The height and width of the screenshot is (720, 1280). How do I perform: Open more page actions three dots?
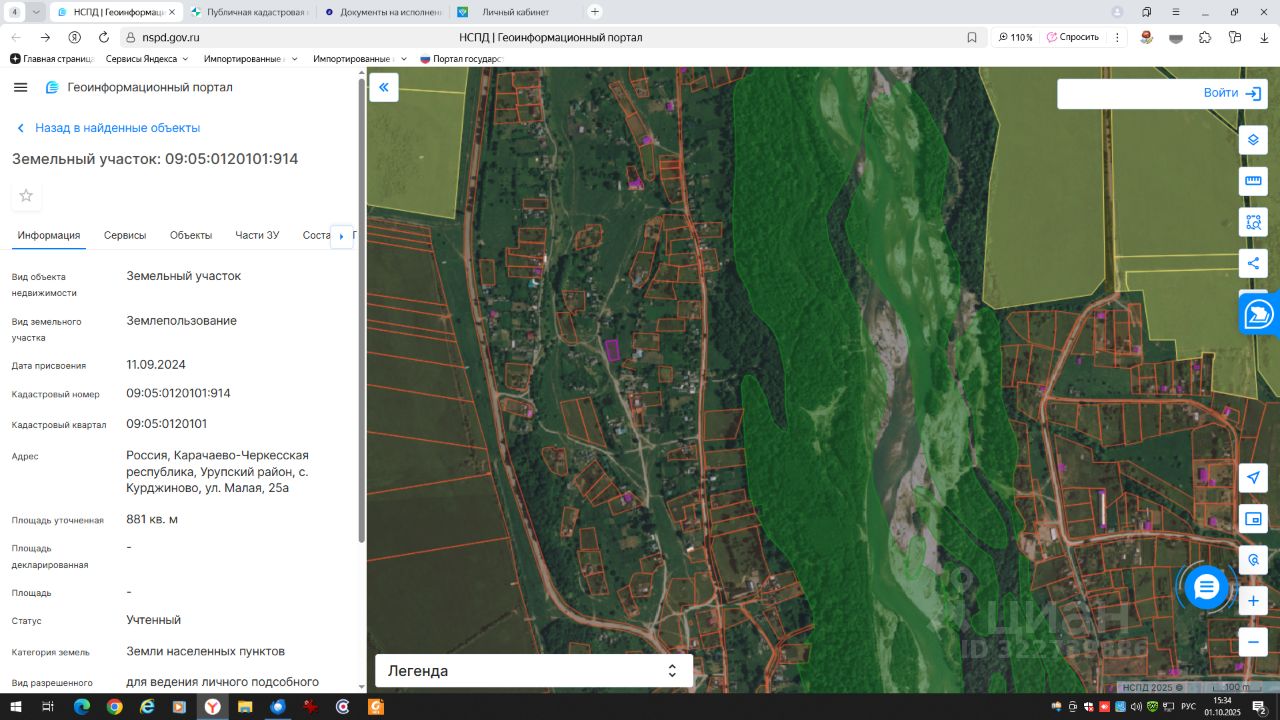(1116, 37)
